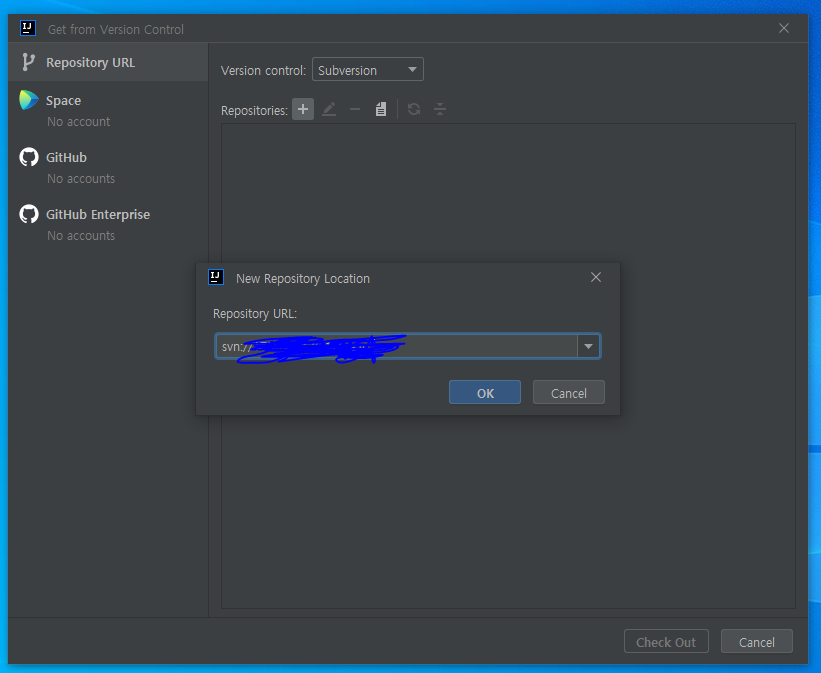Click the Check Out button
821x673 pixels.
pos(666,642)
